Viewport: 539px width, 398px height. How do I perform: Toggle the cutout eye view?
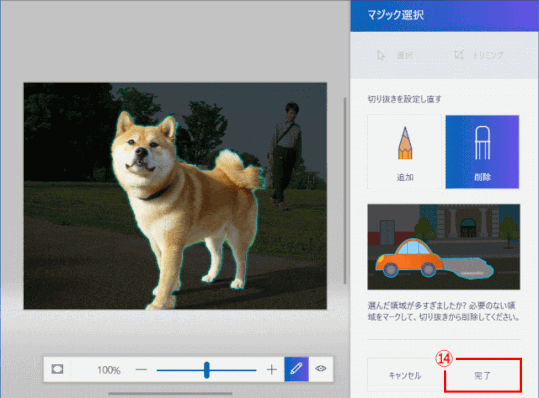pyautogui.click(x=321, y=369)
